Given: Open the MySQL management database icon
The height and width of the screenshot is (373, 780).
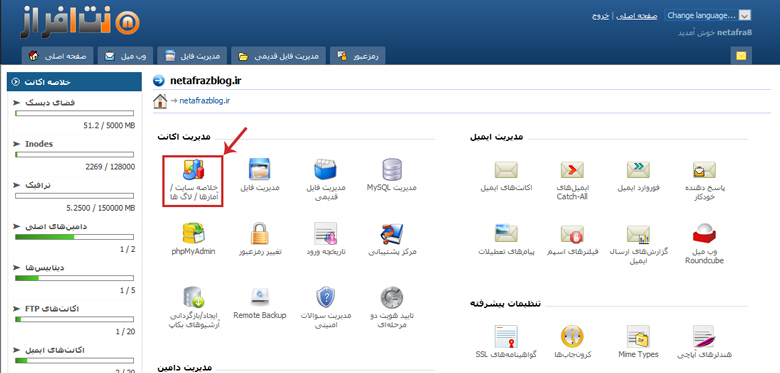Looking at the screenshot, I should (392, 170).
